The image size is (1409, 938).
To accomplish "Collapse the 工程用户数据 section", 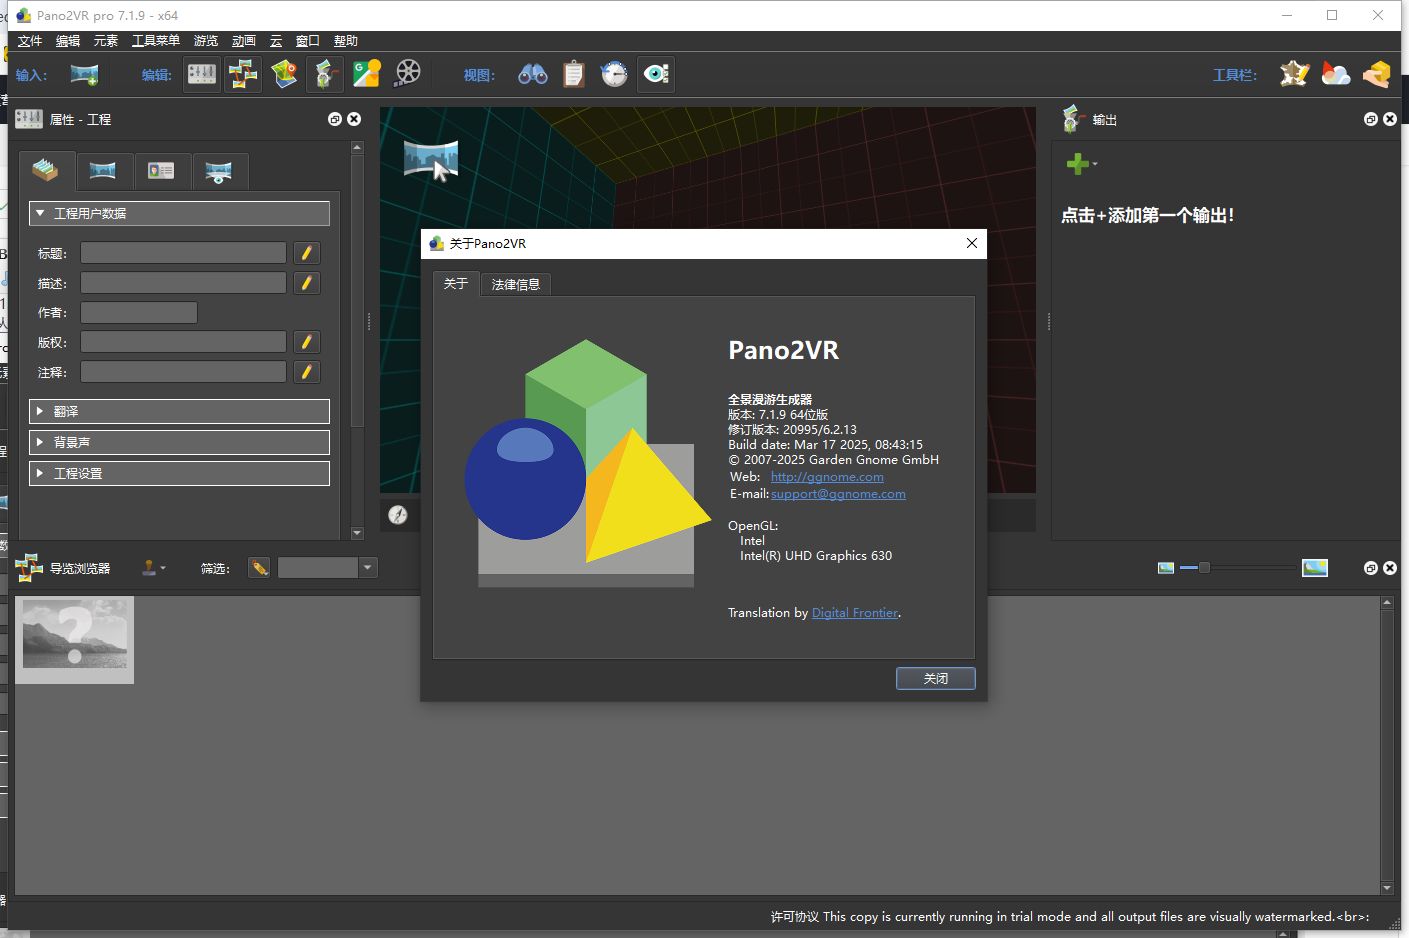I will 179,213.
